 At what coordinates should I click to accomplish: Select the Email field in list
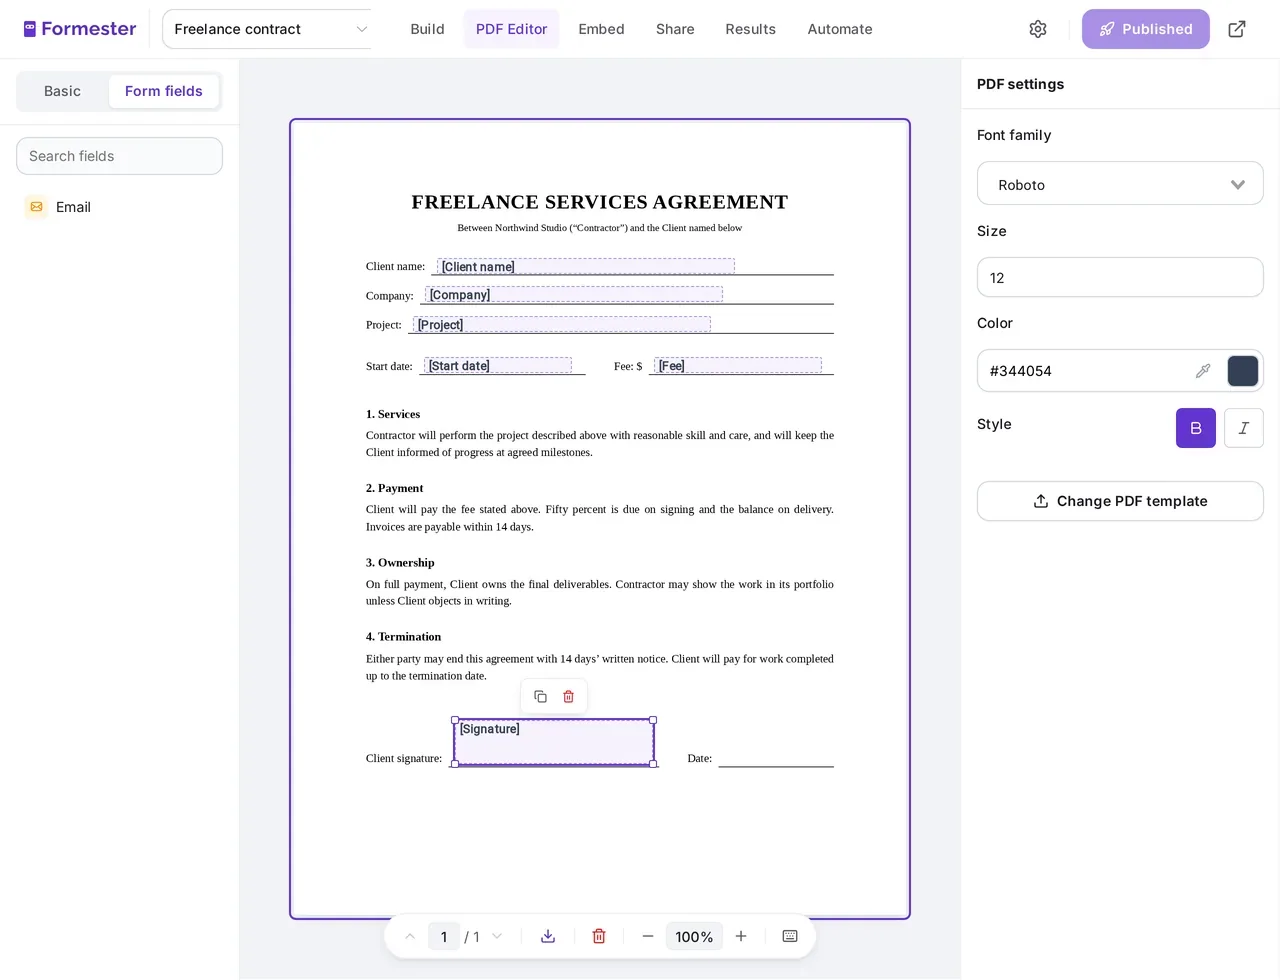pyautogui.click(x=119, y=207)
